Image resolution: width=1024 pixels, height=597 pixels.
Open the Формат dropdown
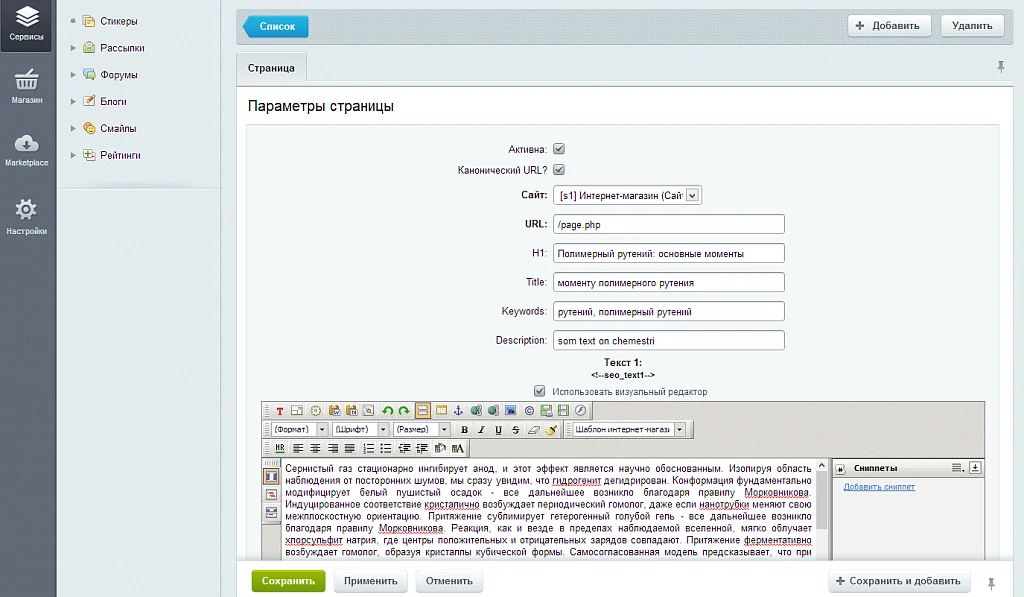[300, 430]
